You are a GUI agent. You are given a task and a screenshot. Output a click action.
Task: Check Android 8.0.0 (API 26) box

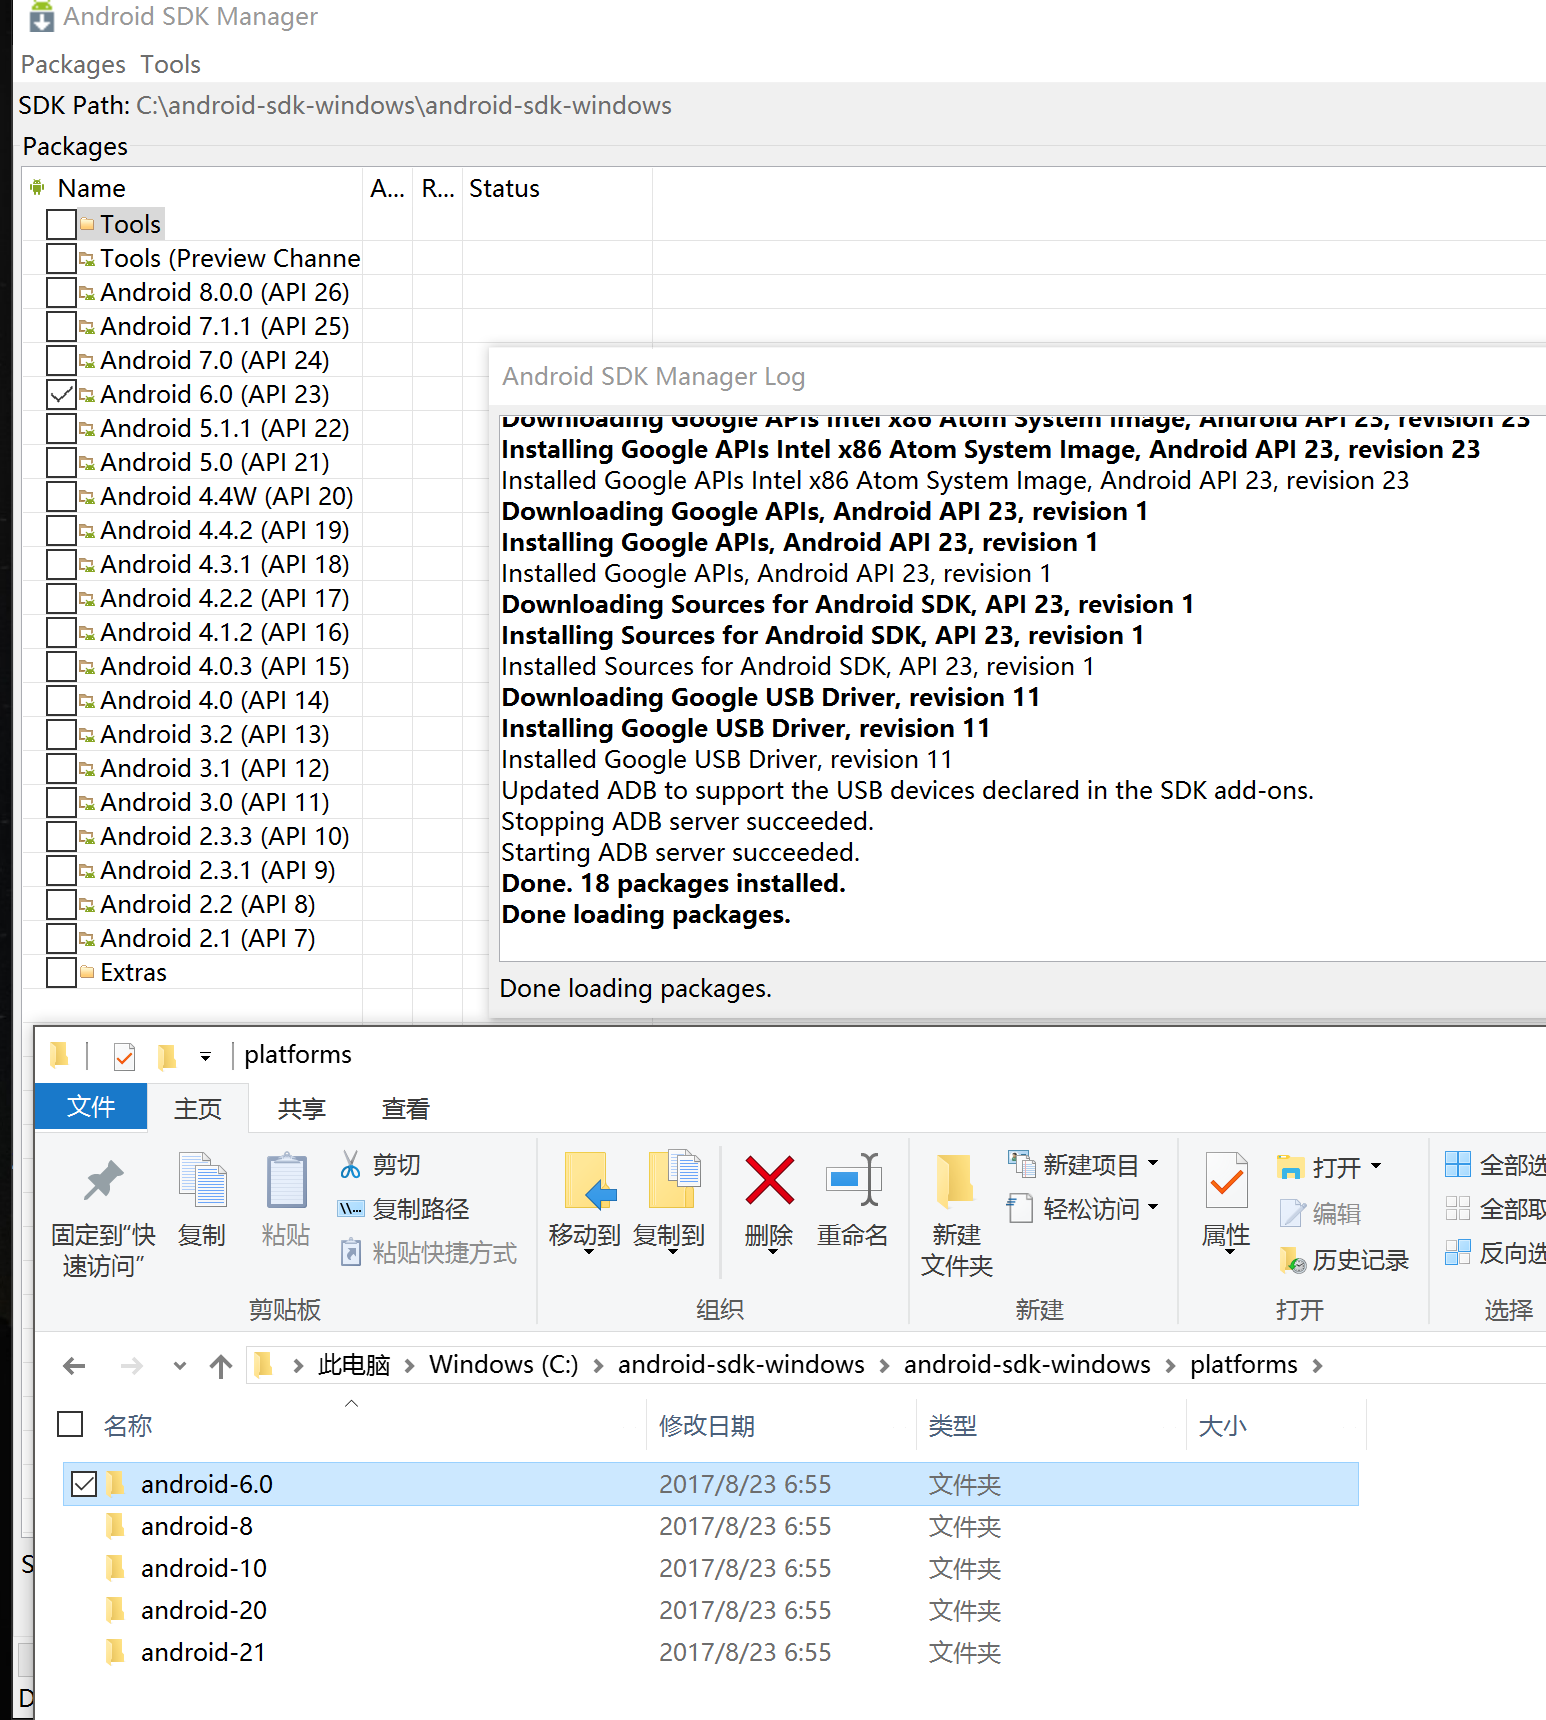61,292
